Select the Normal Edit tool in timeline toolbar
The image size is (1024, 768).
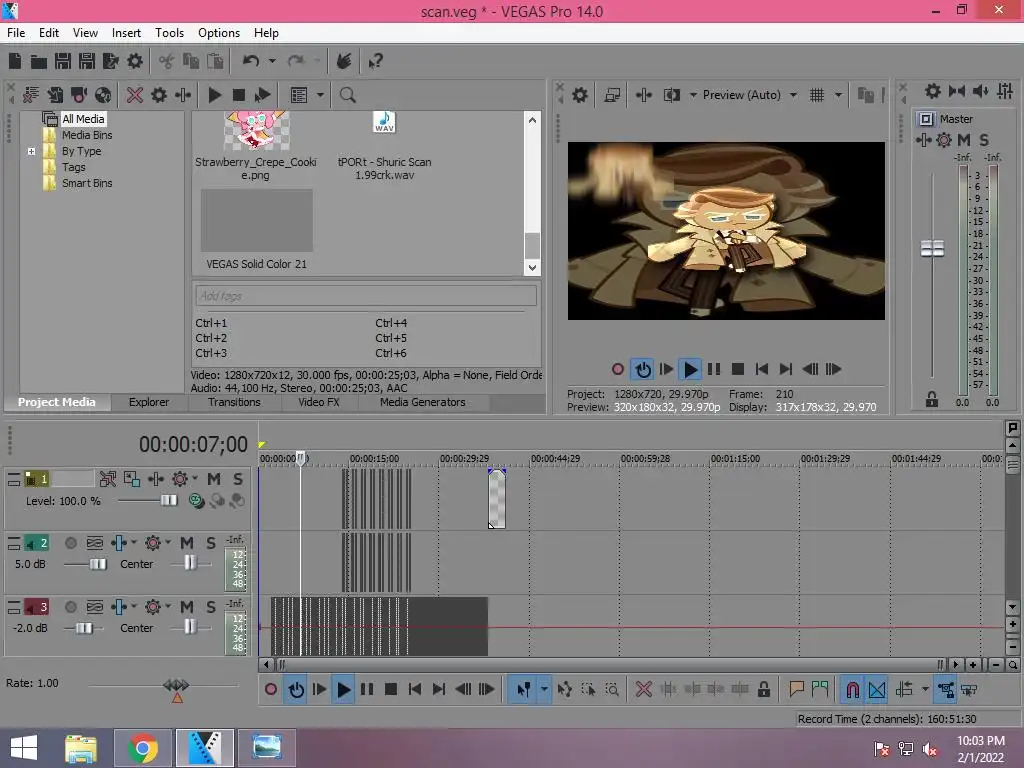pyautogui.click(x=524, y=690)
